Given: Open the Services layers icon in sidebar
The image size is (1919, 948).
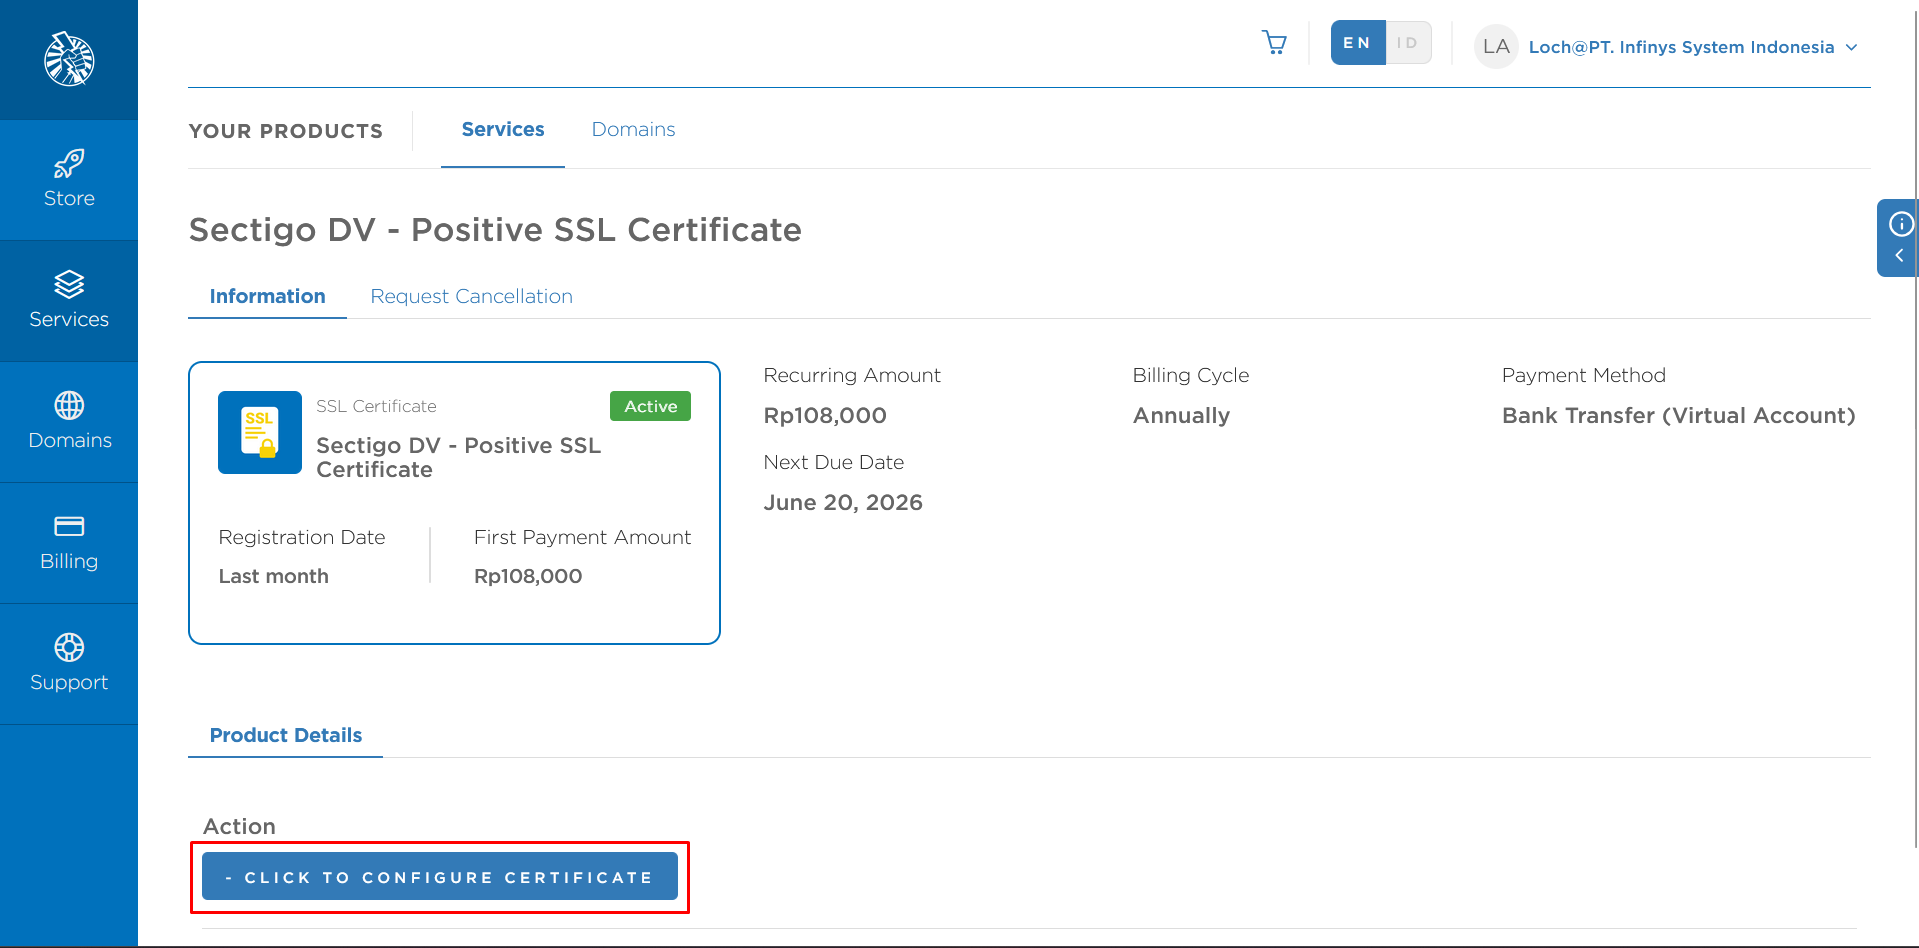Looking at the screenshot, I should 69,285.
